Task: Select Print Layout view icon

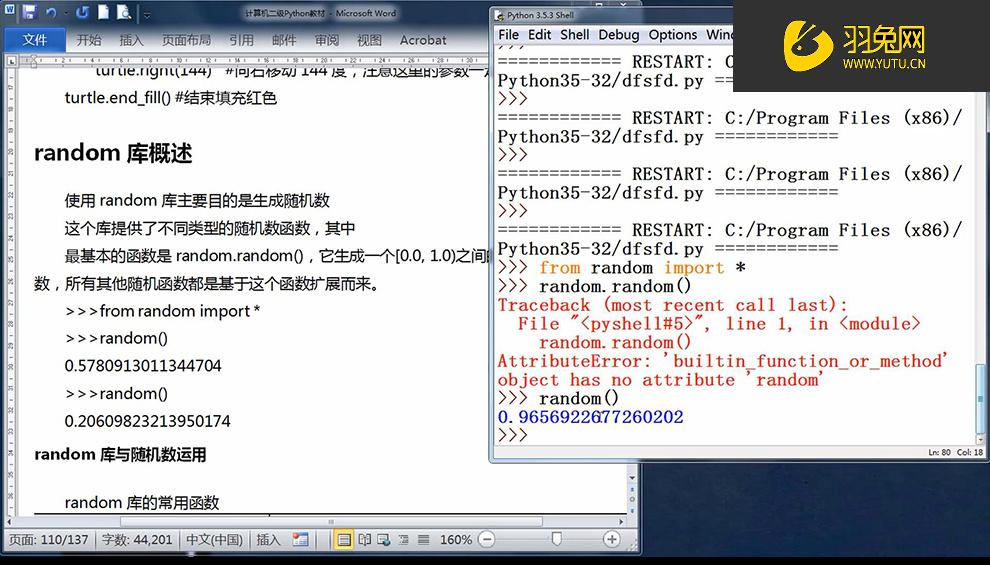Action: [x=343, y=540]
